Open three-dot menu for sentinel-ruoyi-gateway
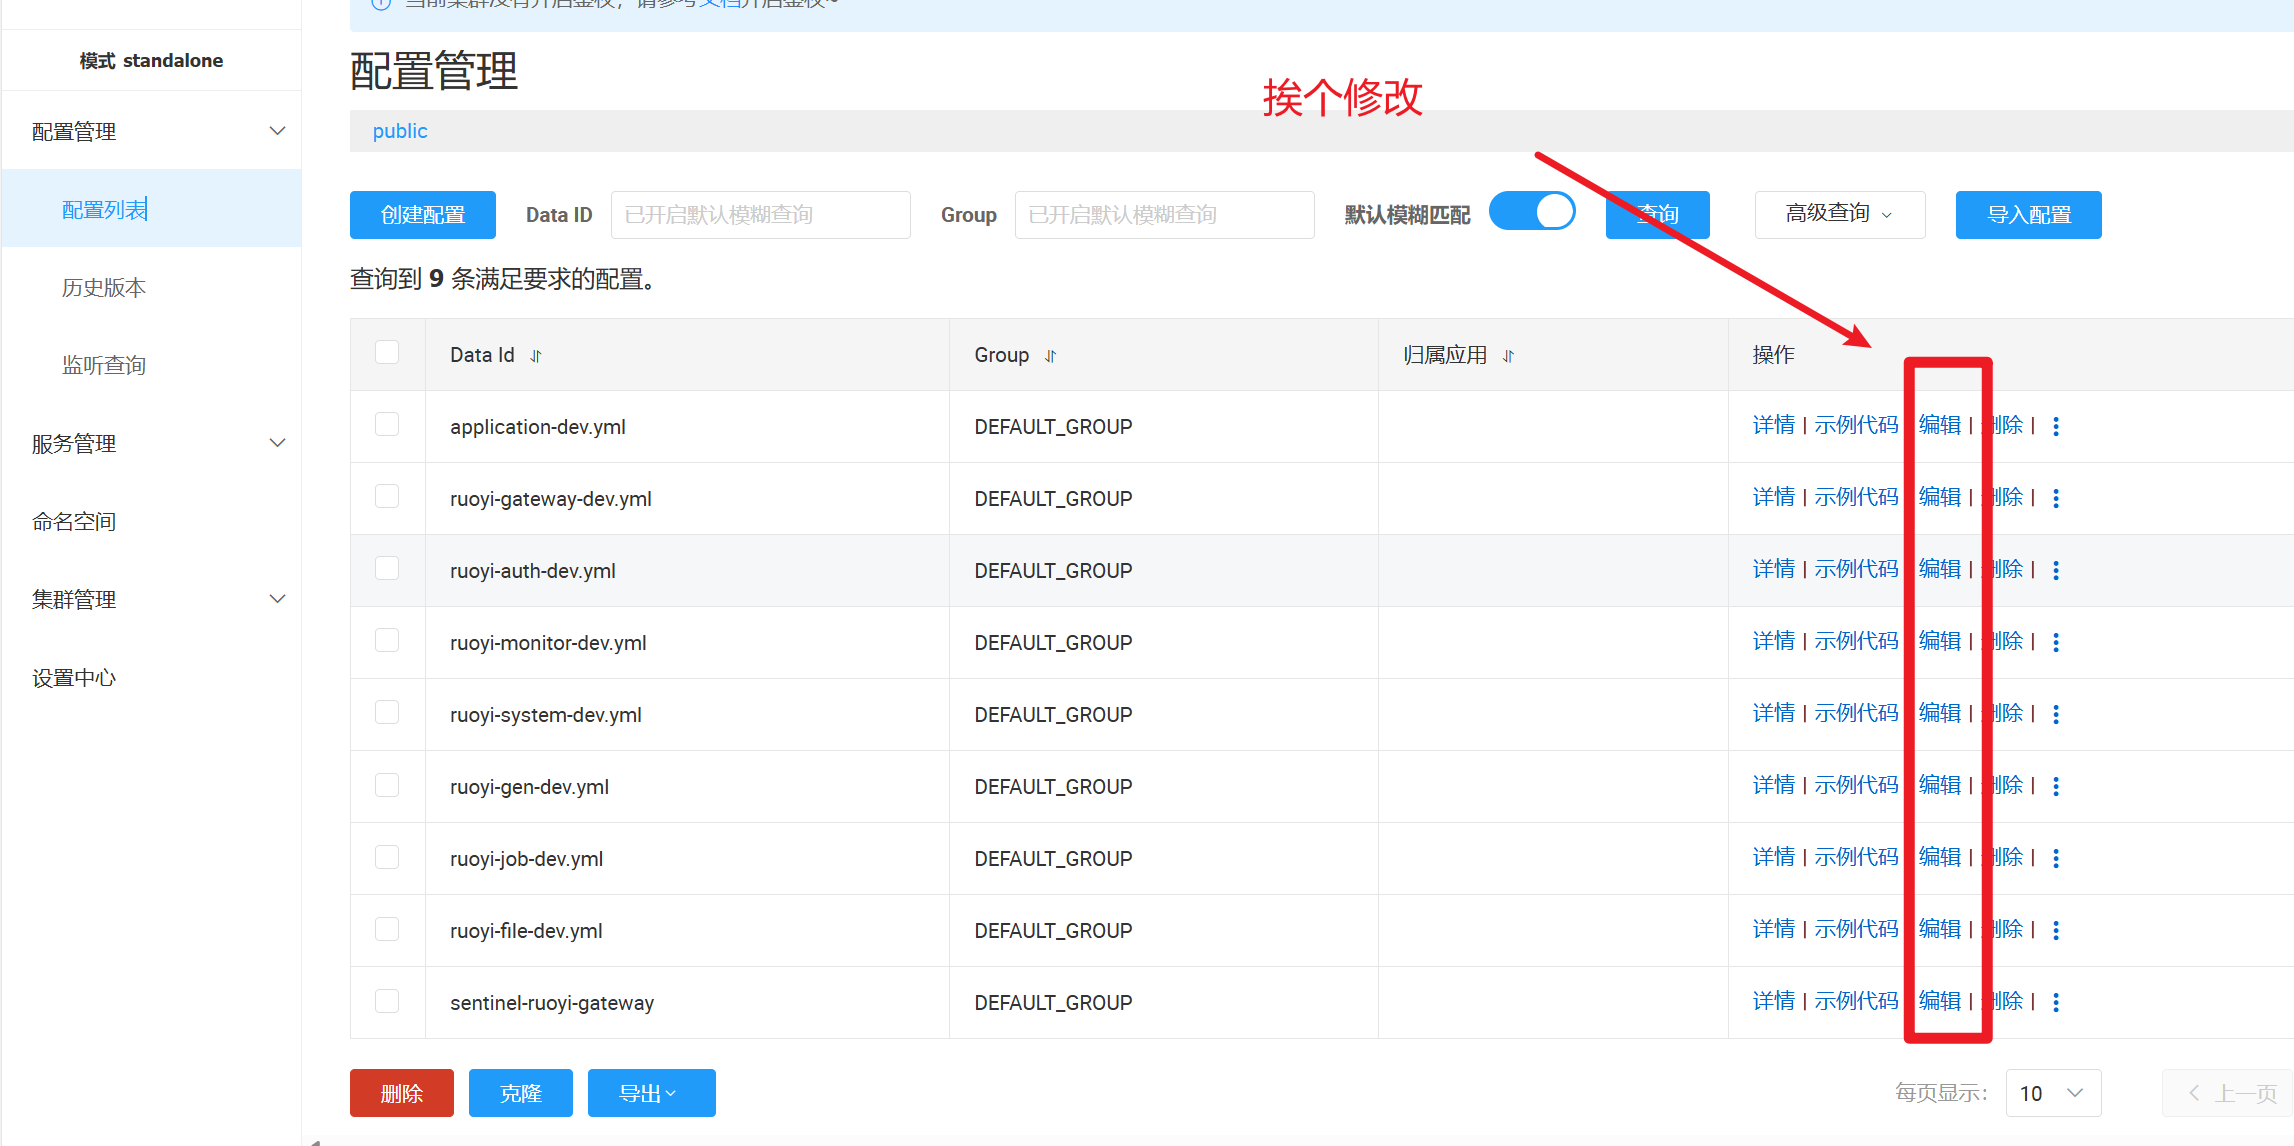2294x1146 pixels. (2056, 1003)
